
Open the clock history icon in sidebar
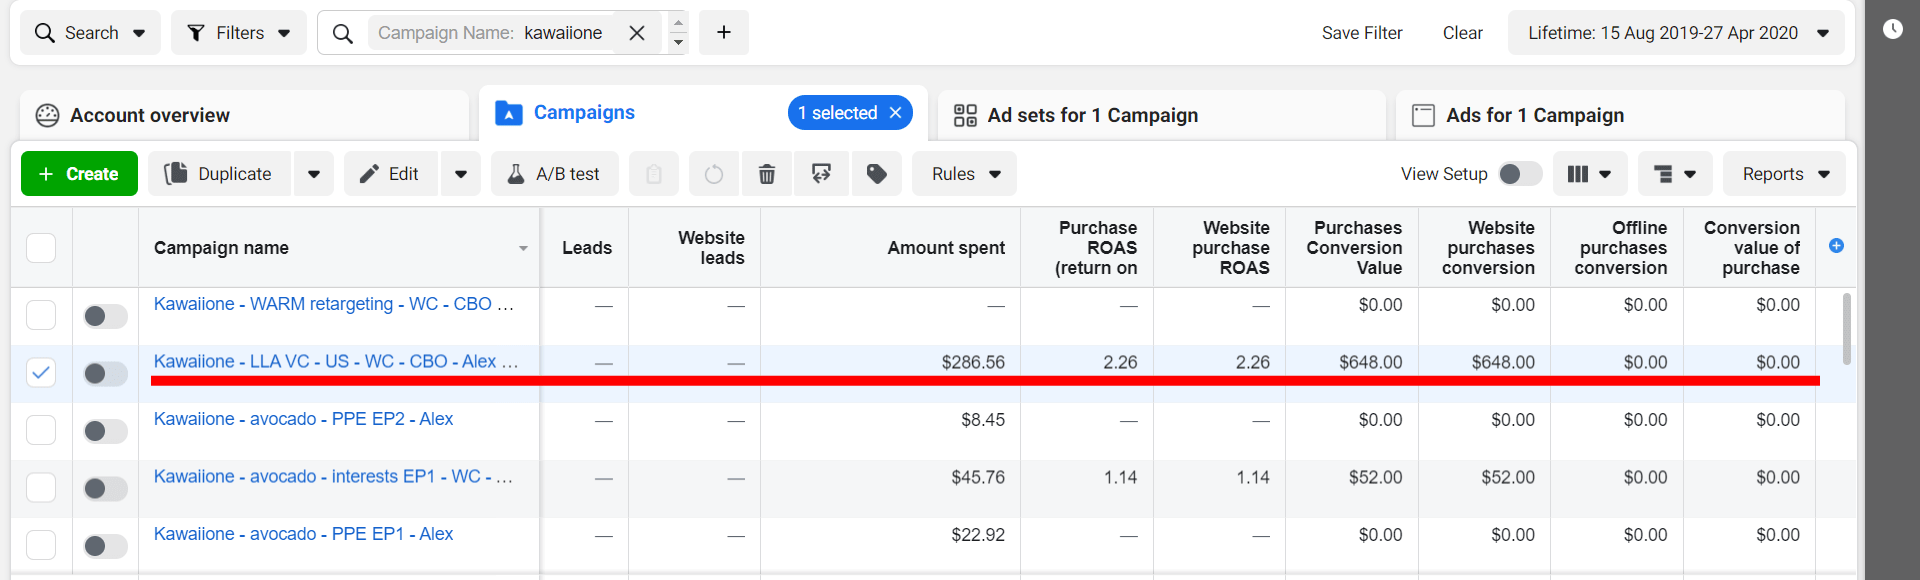coord(1892,29)
